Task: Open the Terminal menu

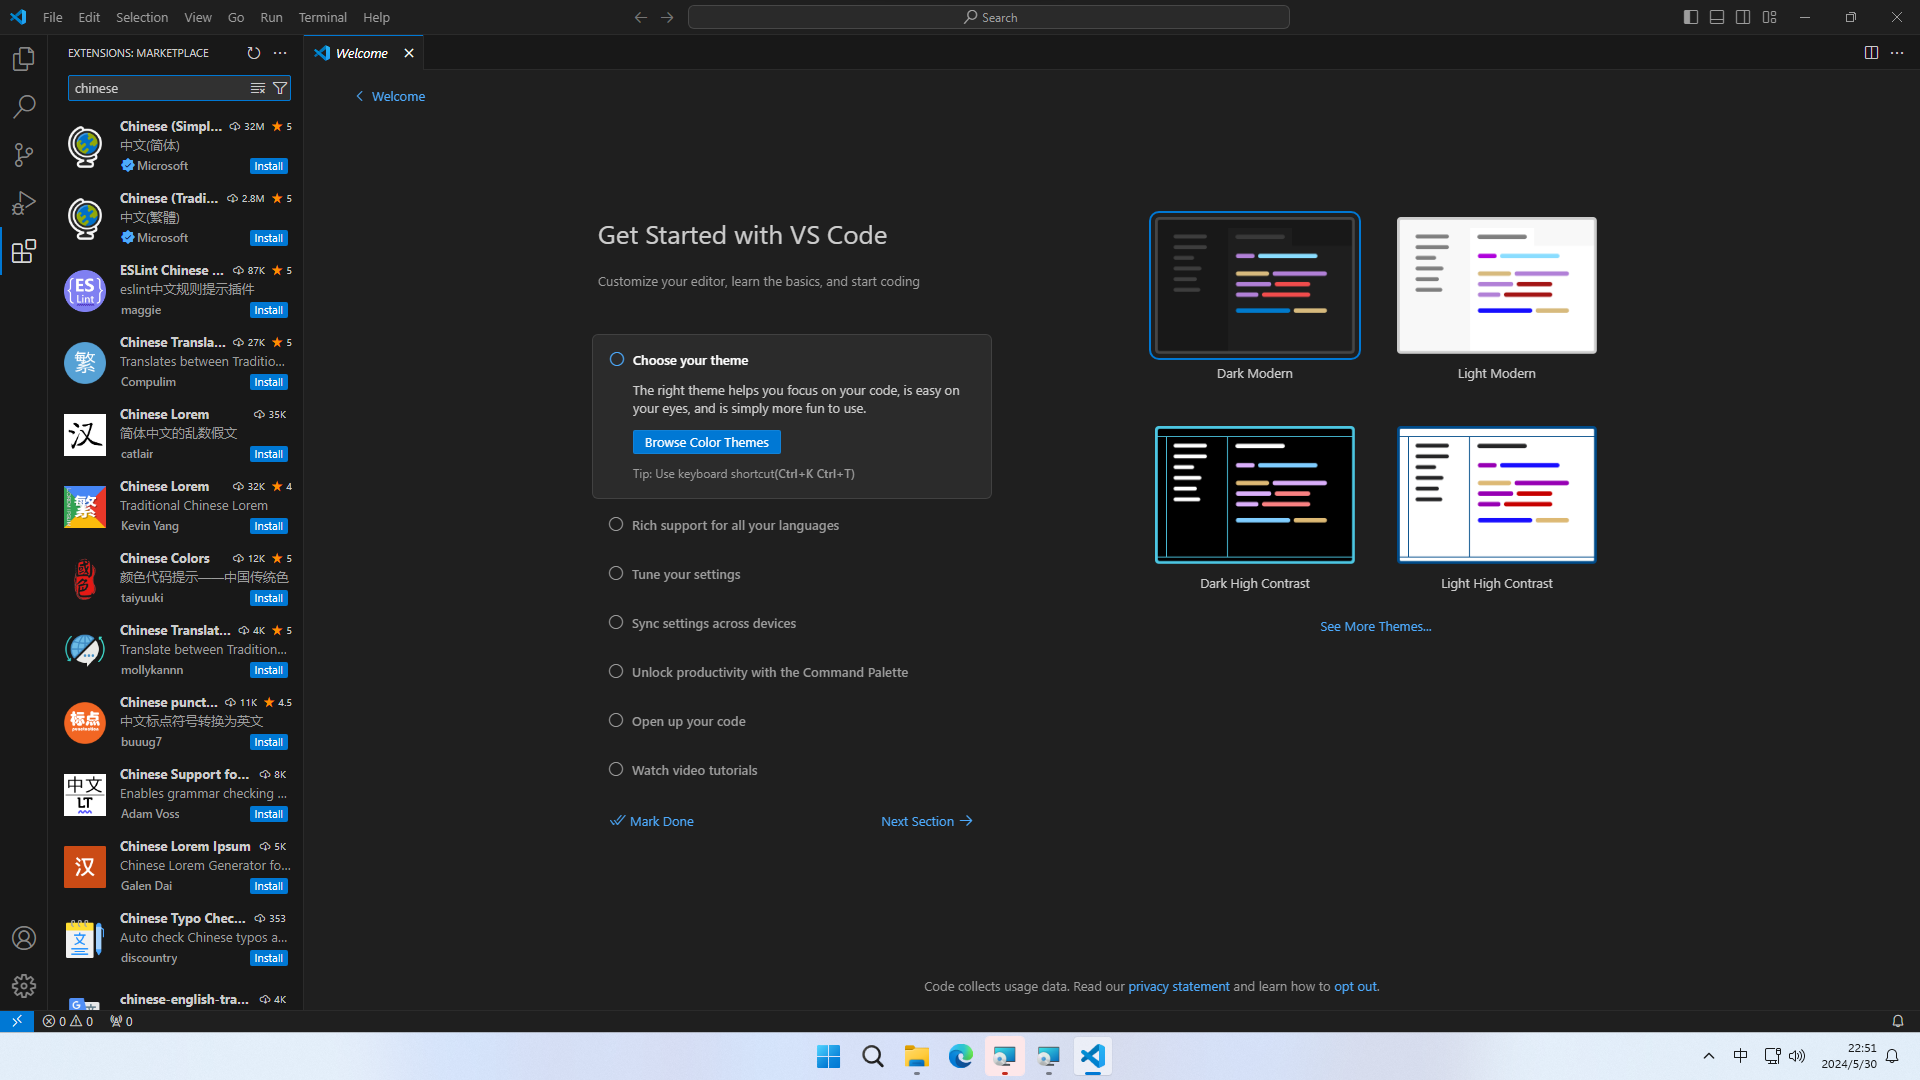Action: tap(322, 17)
